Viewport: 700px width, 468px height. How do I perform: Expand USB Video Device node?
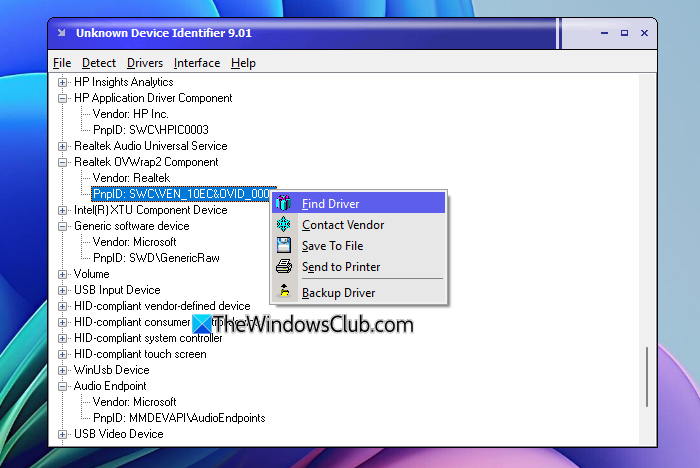(x=62, y=435)
